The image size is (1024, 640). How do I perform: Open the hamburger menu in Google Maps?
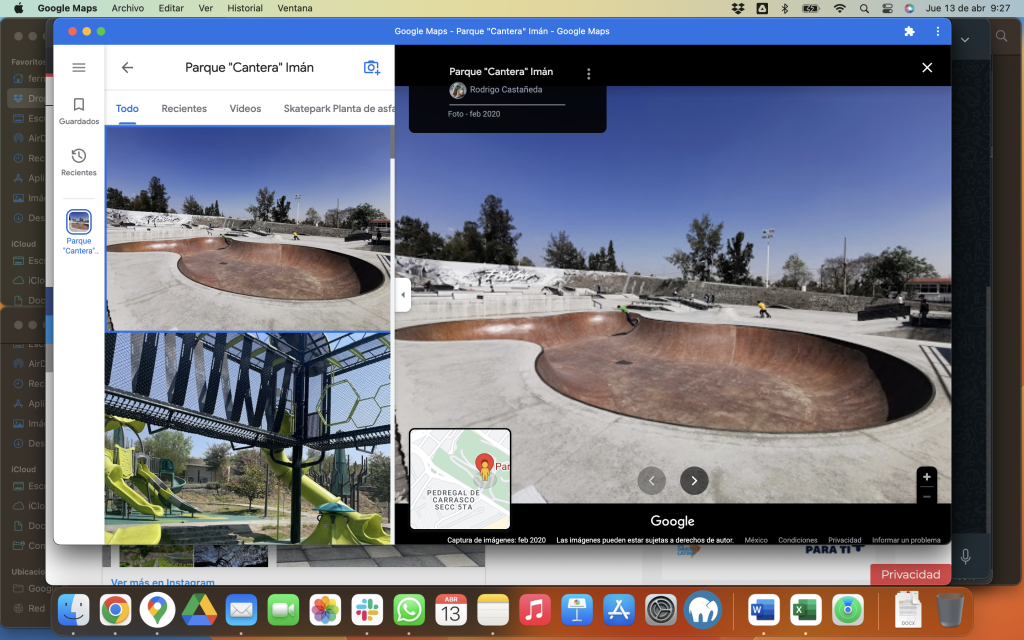[79, 68]
